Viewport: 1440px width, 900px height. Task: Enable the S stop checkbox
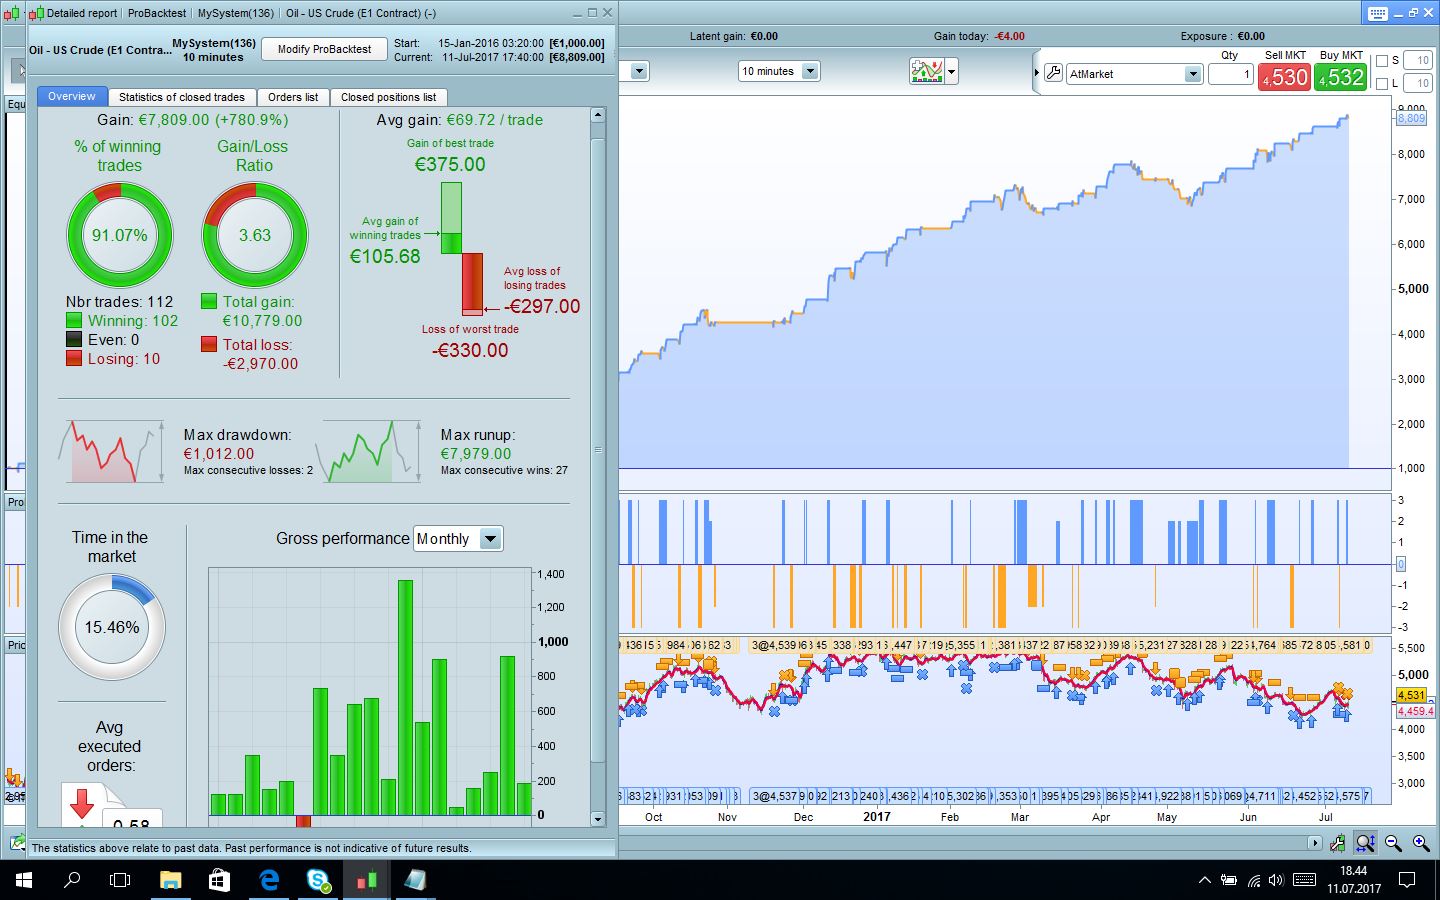click(x=1382, y=60)
